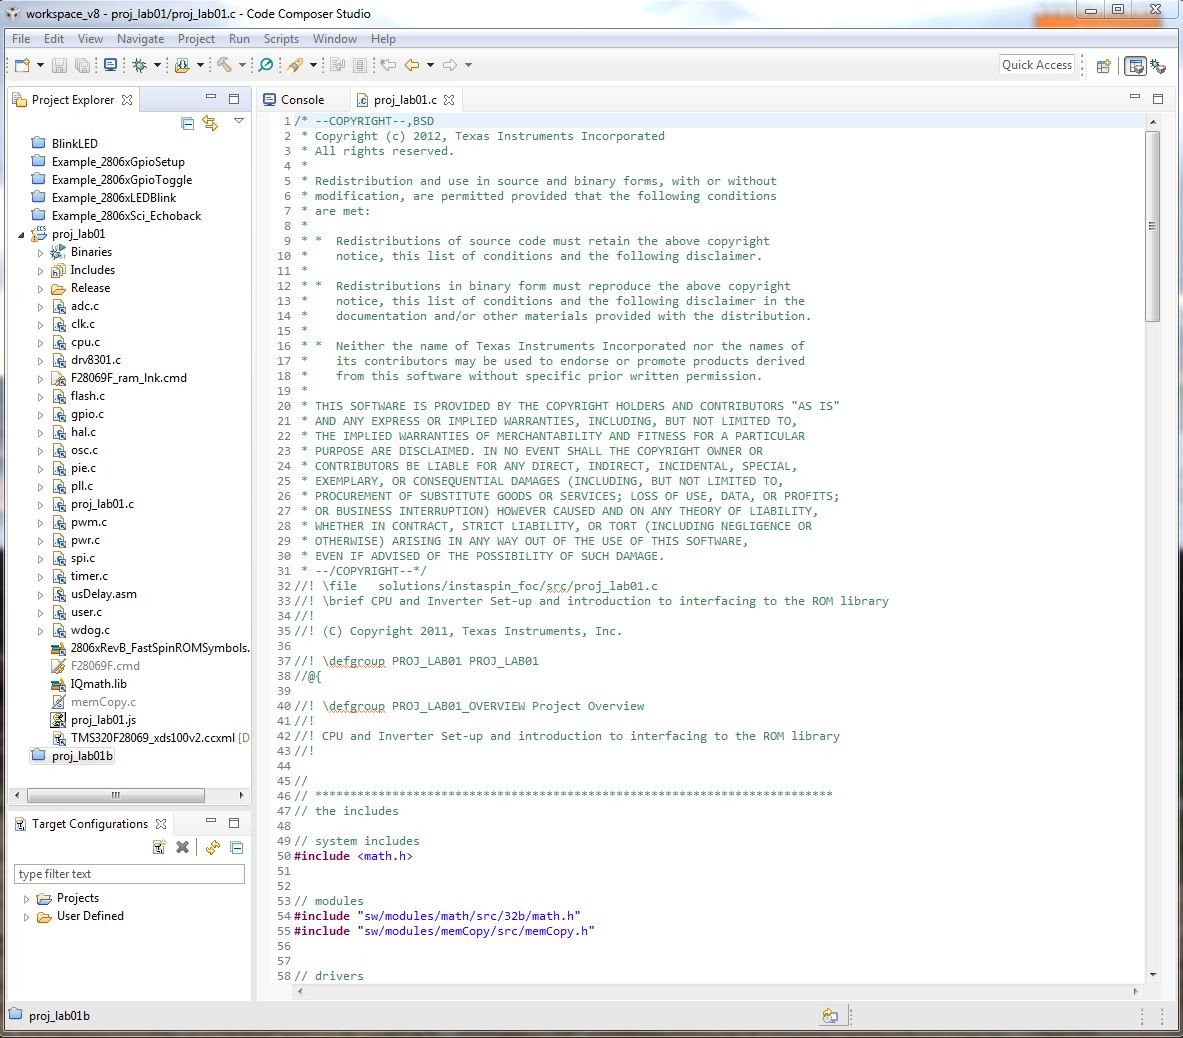The image size is (1183, 1038).
Task: Expand the Projects node in Target Configurations
Action: [x=26, y=898]
